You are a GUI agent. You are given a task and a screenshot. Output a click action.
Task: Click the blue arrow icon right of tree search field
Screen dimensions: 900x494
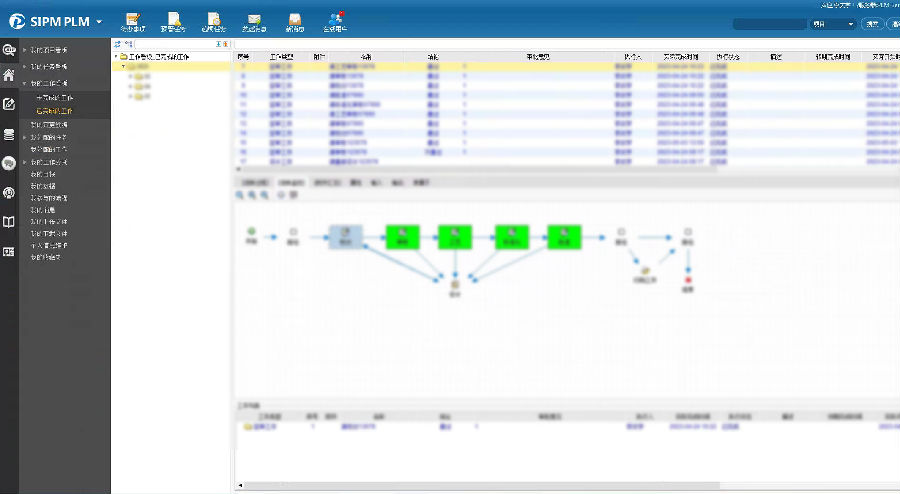pyautogui.click(x=219, y=44)
